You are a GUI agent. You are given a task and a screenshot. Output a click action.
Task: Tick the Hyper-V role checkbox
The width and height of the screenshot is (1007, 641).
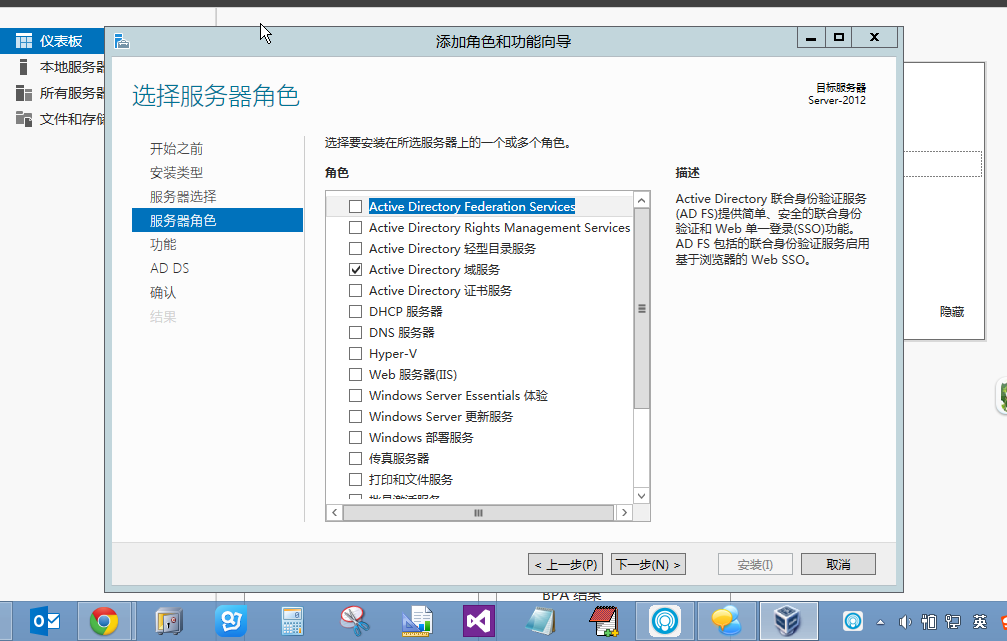[x=355, y=353]
